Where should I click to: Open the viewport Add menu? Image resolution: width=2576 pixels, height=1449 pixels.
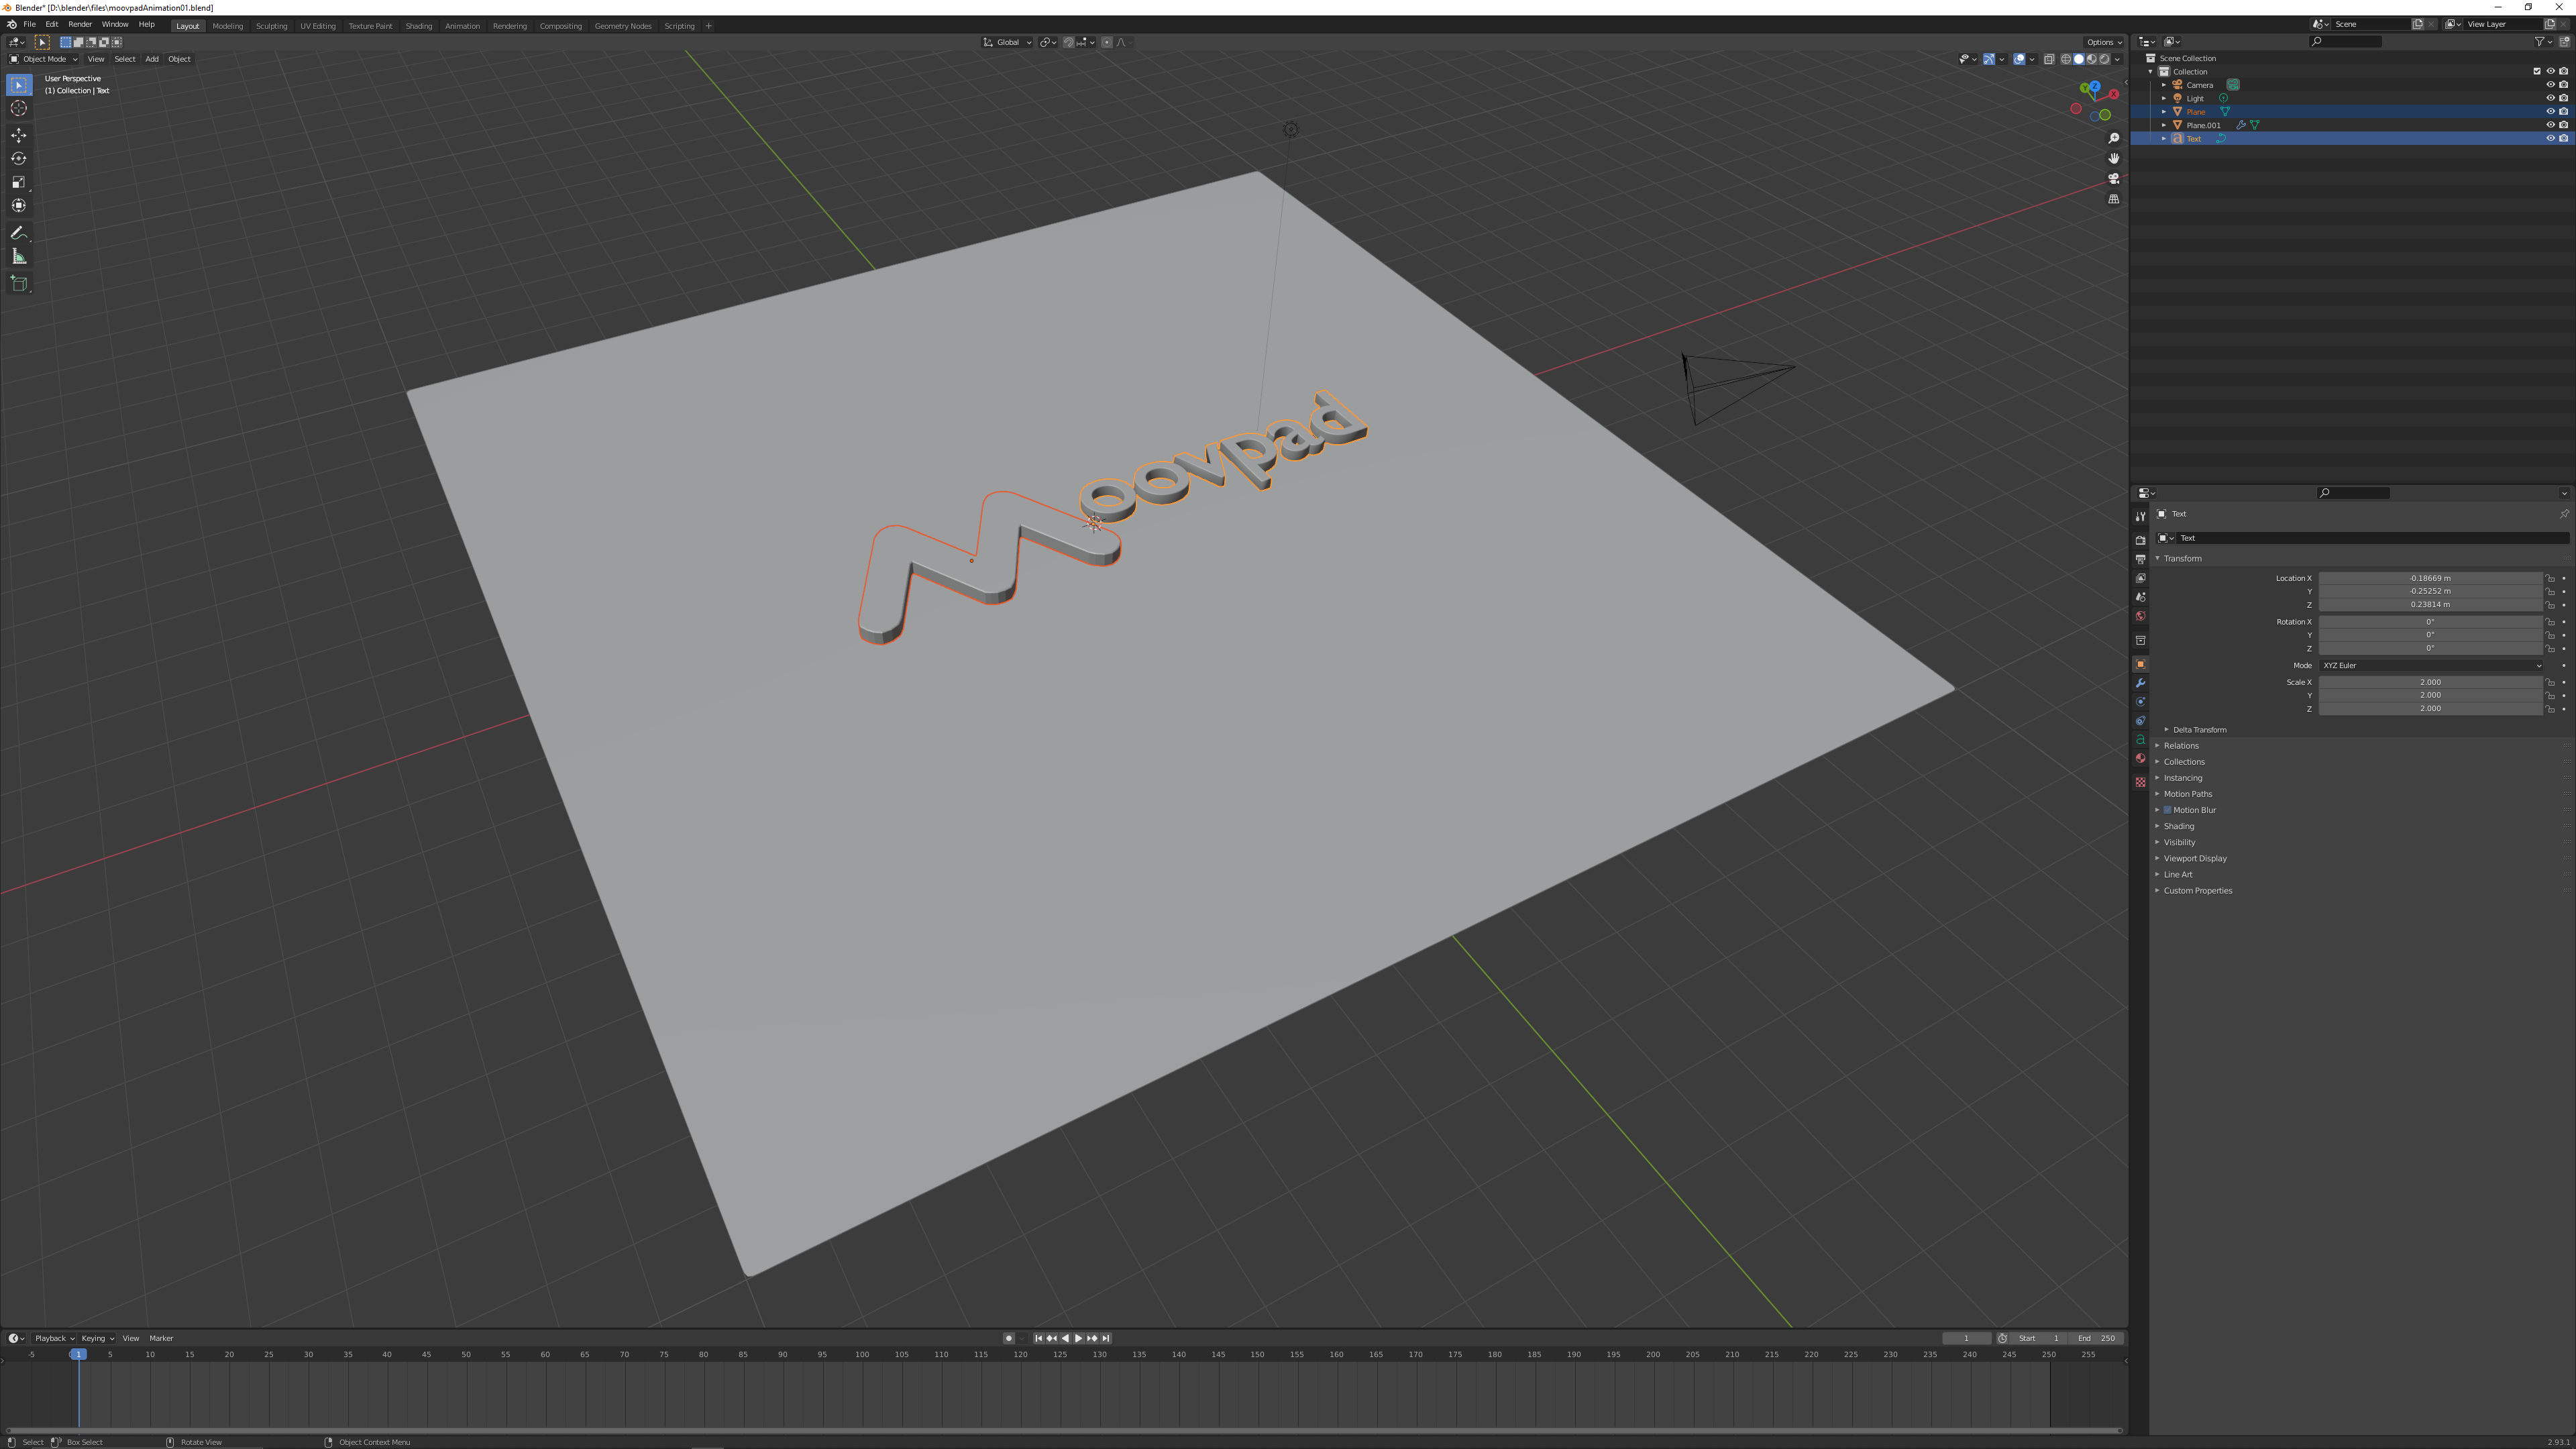pyautogui.click(x=152, y=59)
